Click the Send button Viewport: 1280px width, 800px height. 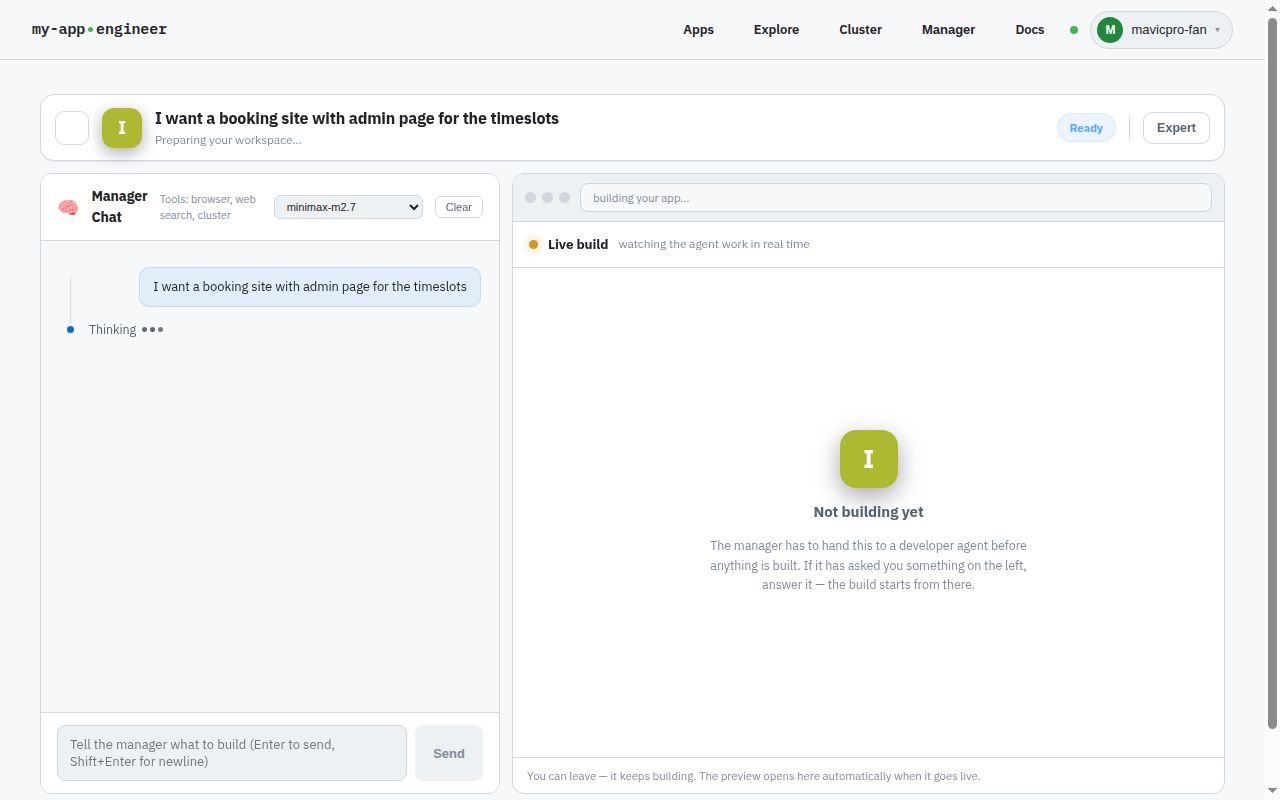pyautogui.click(x=449, y=753)
